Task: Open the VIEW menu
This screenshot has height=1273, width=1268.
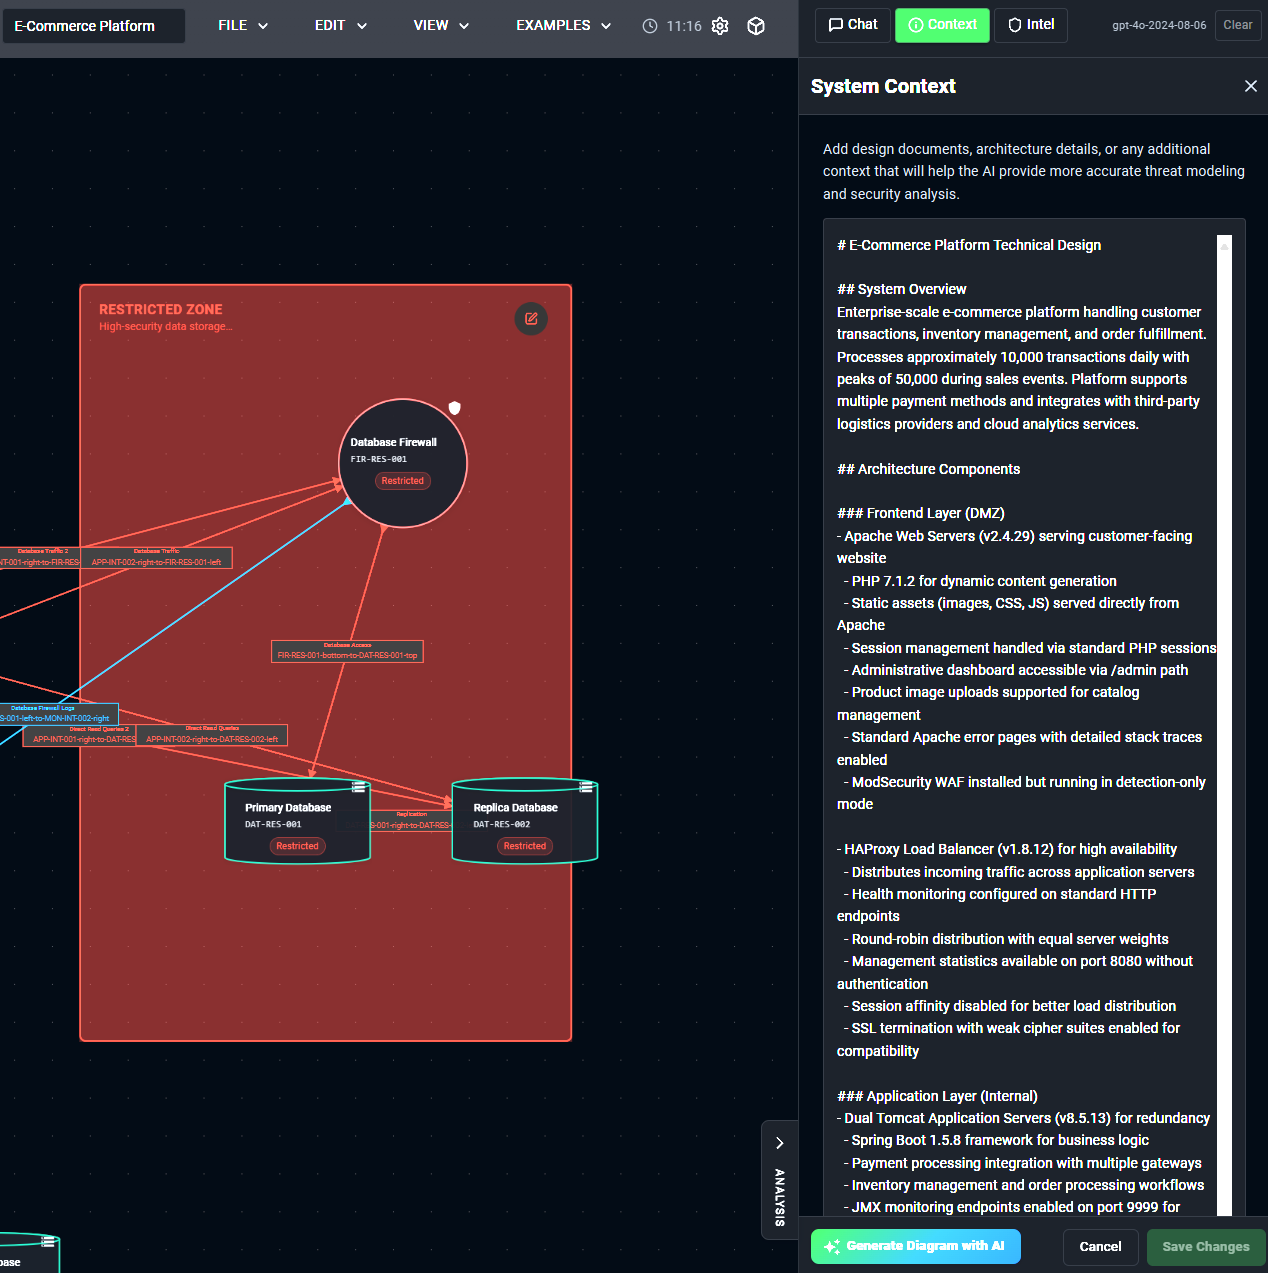Action: 441,26
